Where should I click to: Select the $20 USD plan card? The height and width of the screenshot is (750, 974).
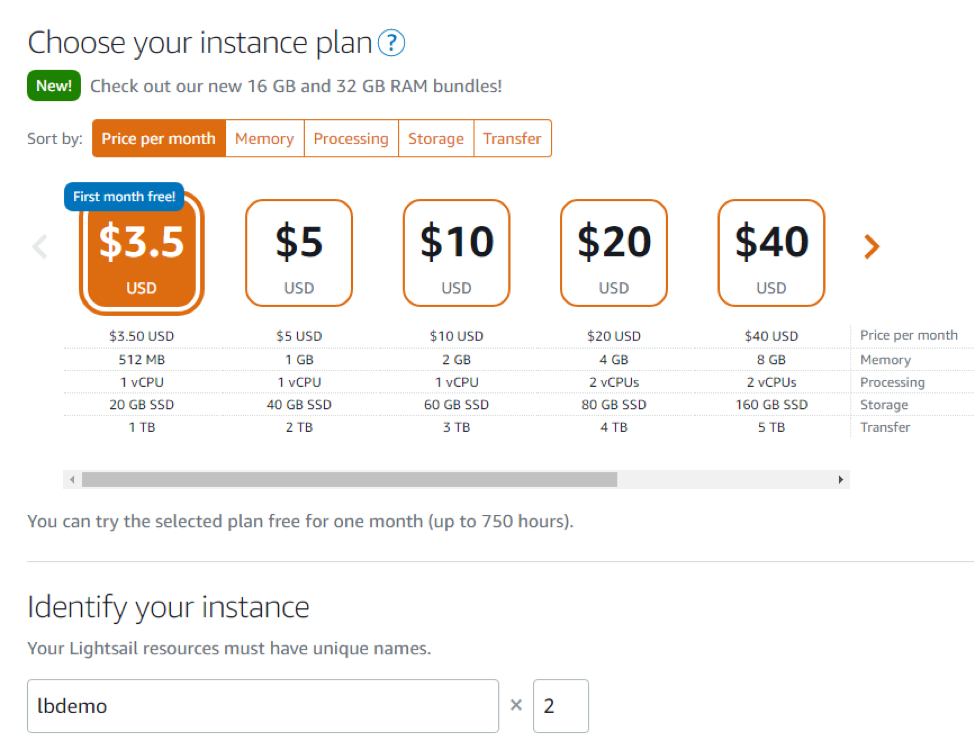613,253
